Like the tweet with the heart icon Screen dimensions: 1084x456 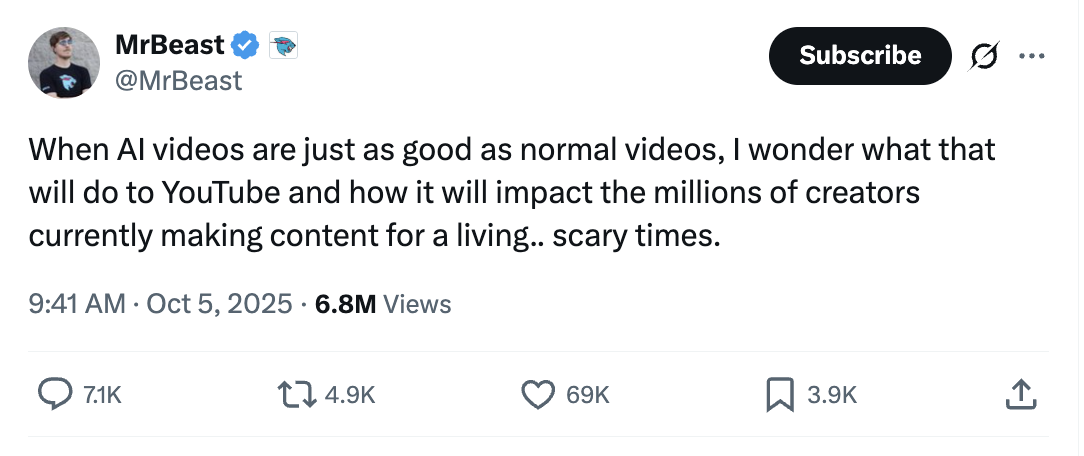537,395
